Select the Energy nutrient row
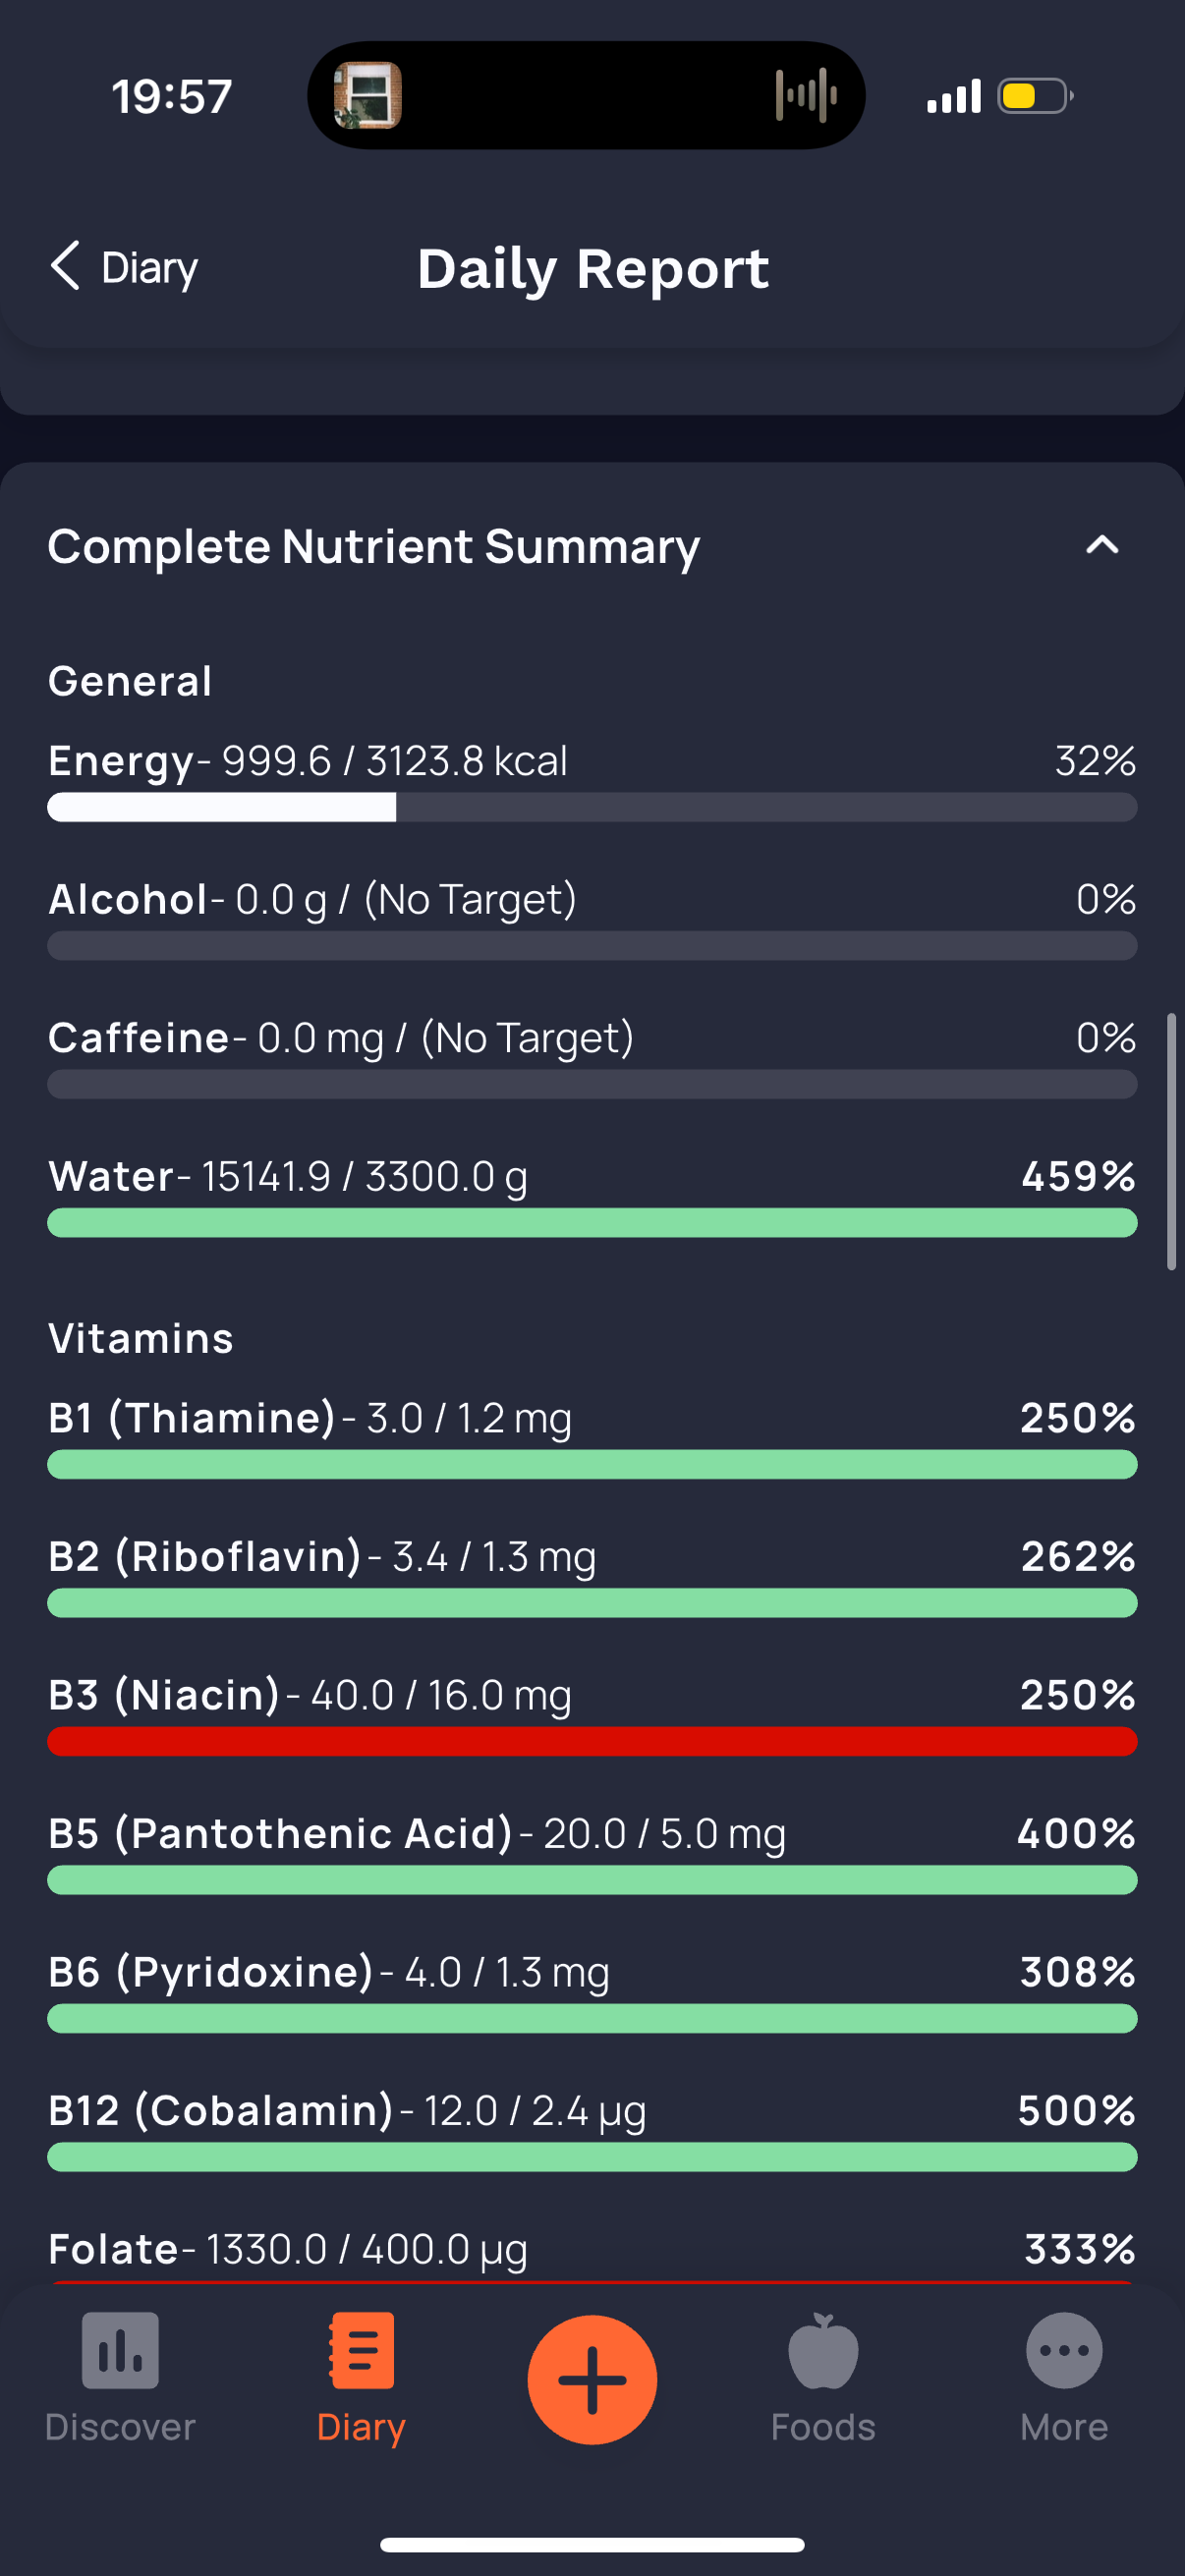This screenshot has height=2576, width=1185. click(x=592, y=780)
